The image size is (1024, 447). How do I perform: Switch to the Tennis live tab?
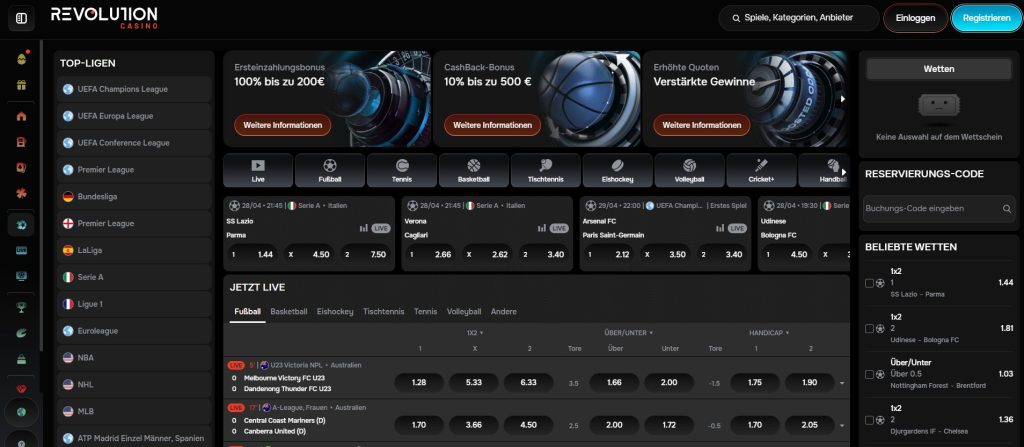pyautogui.click(x=425, y=312)
